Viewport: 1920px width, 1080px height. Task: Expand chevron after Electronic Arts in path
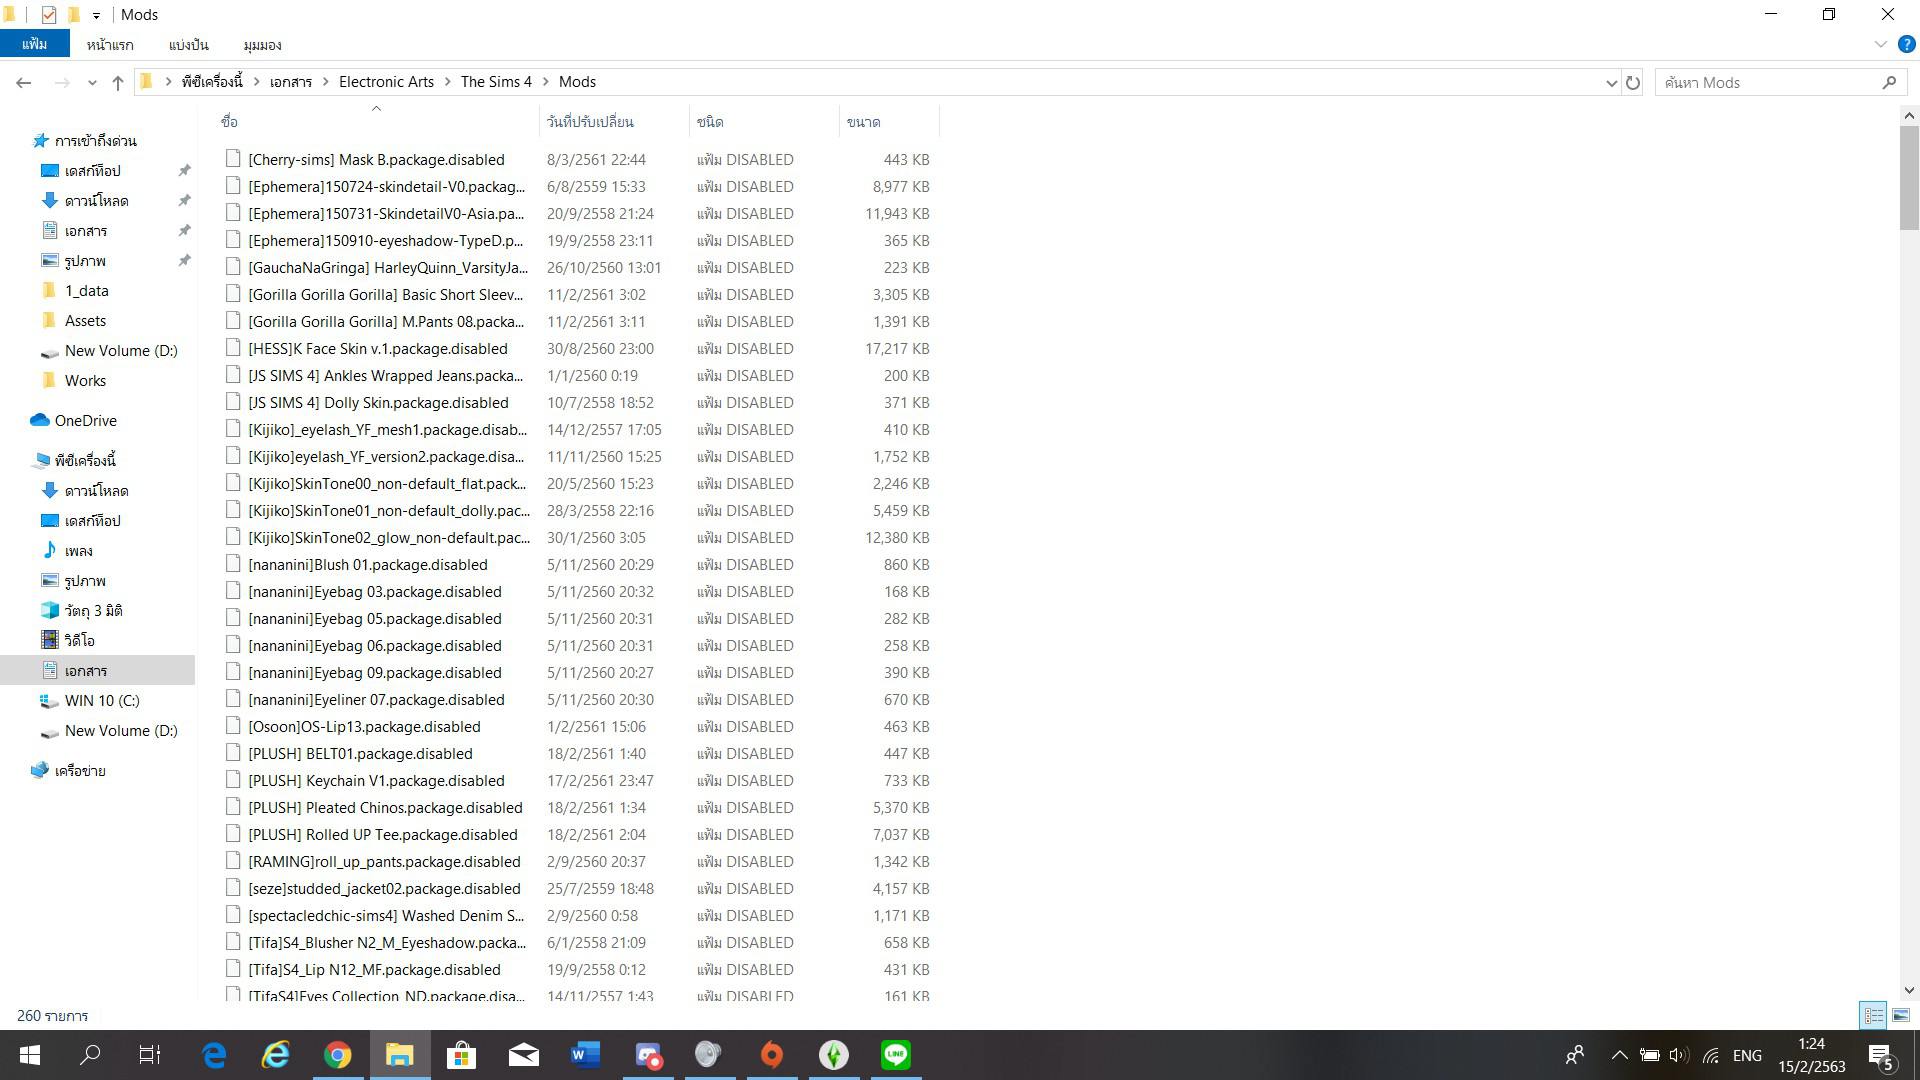tap(447, 82)
